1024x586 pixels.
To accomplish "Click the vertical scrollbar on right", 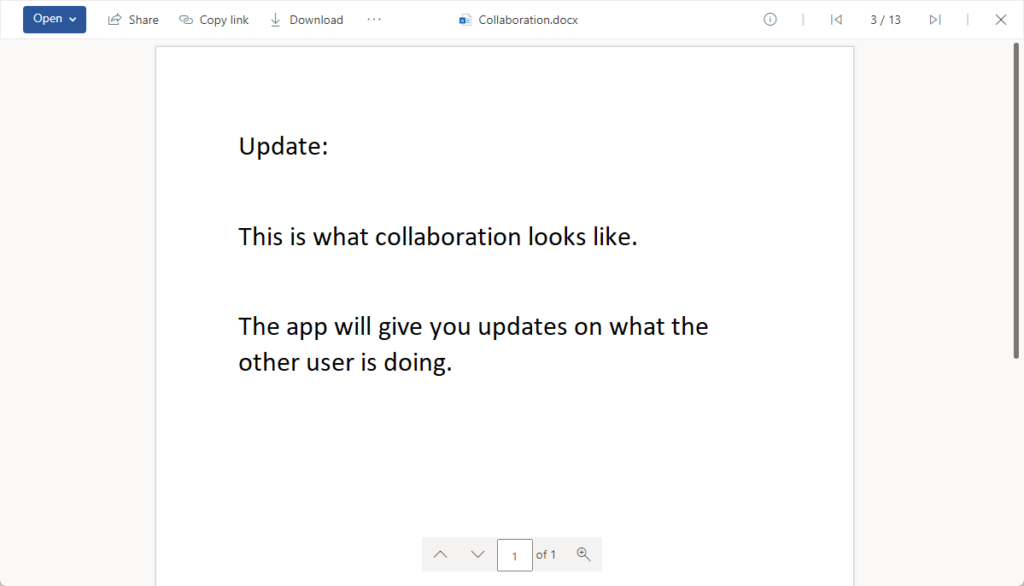I will [1016, 201].
